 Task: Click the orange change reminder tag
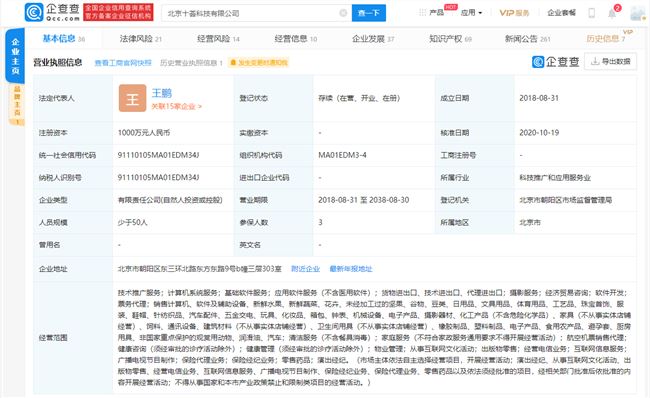pos(258,63)
